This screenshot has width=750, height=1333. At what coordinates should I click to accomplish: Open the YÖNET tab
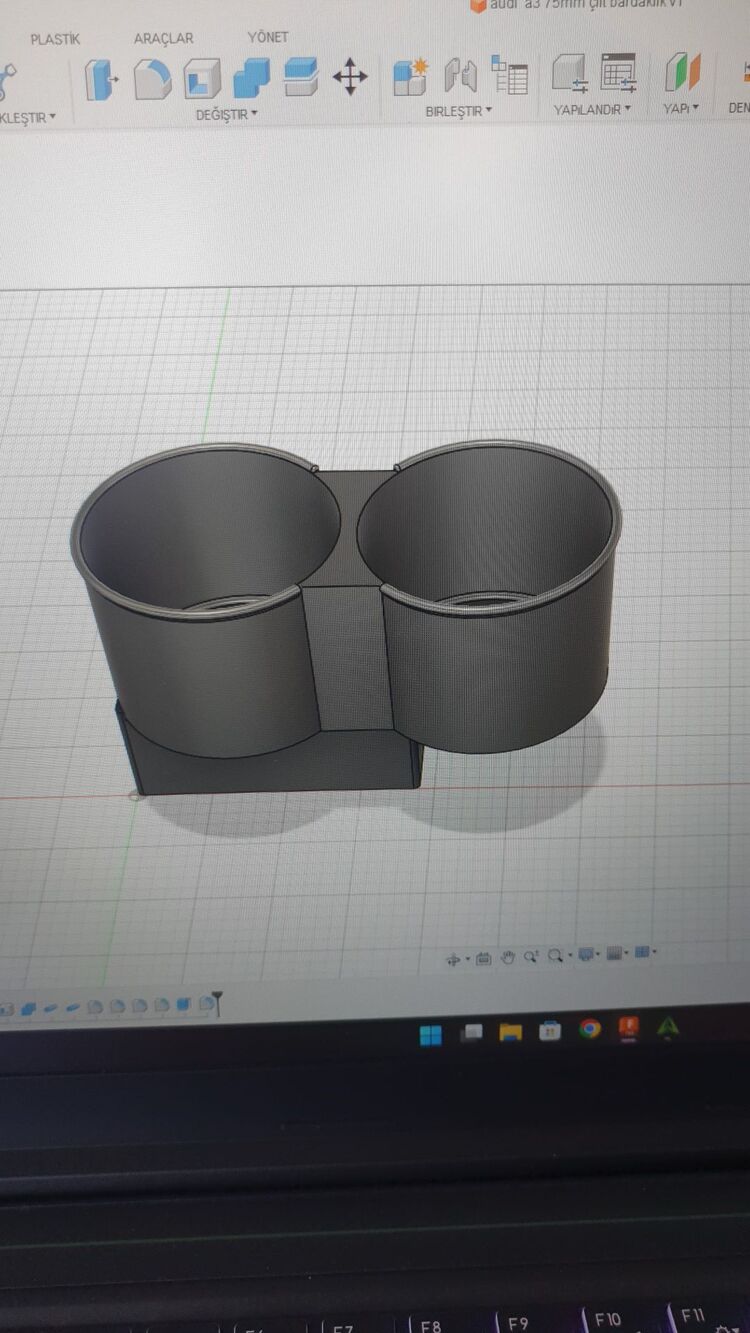pyautogui.click(x=268, y=37)
